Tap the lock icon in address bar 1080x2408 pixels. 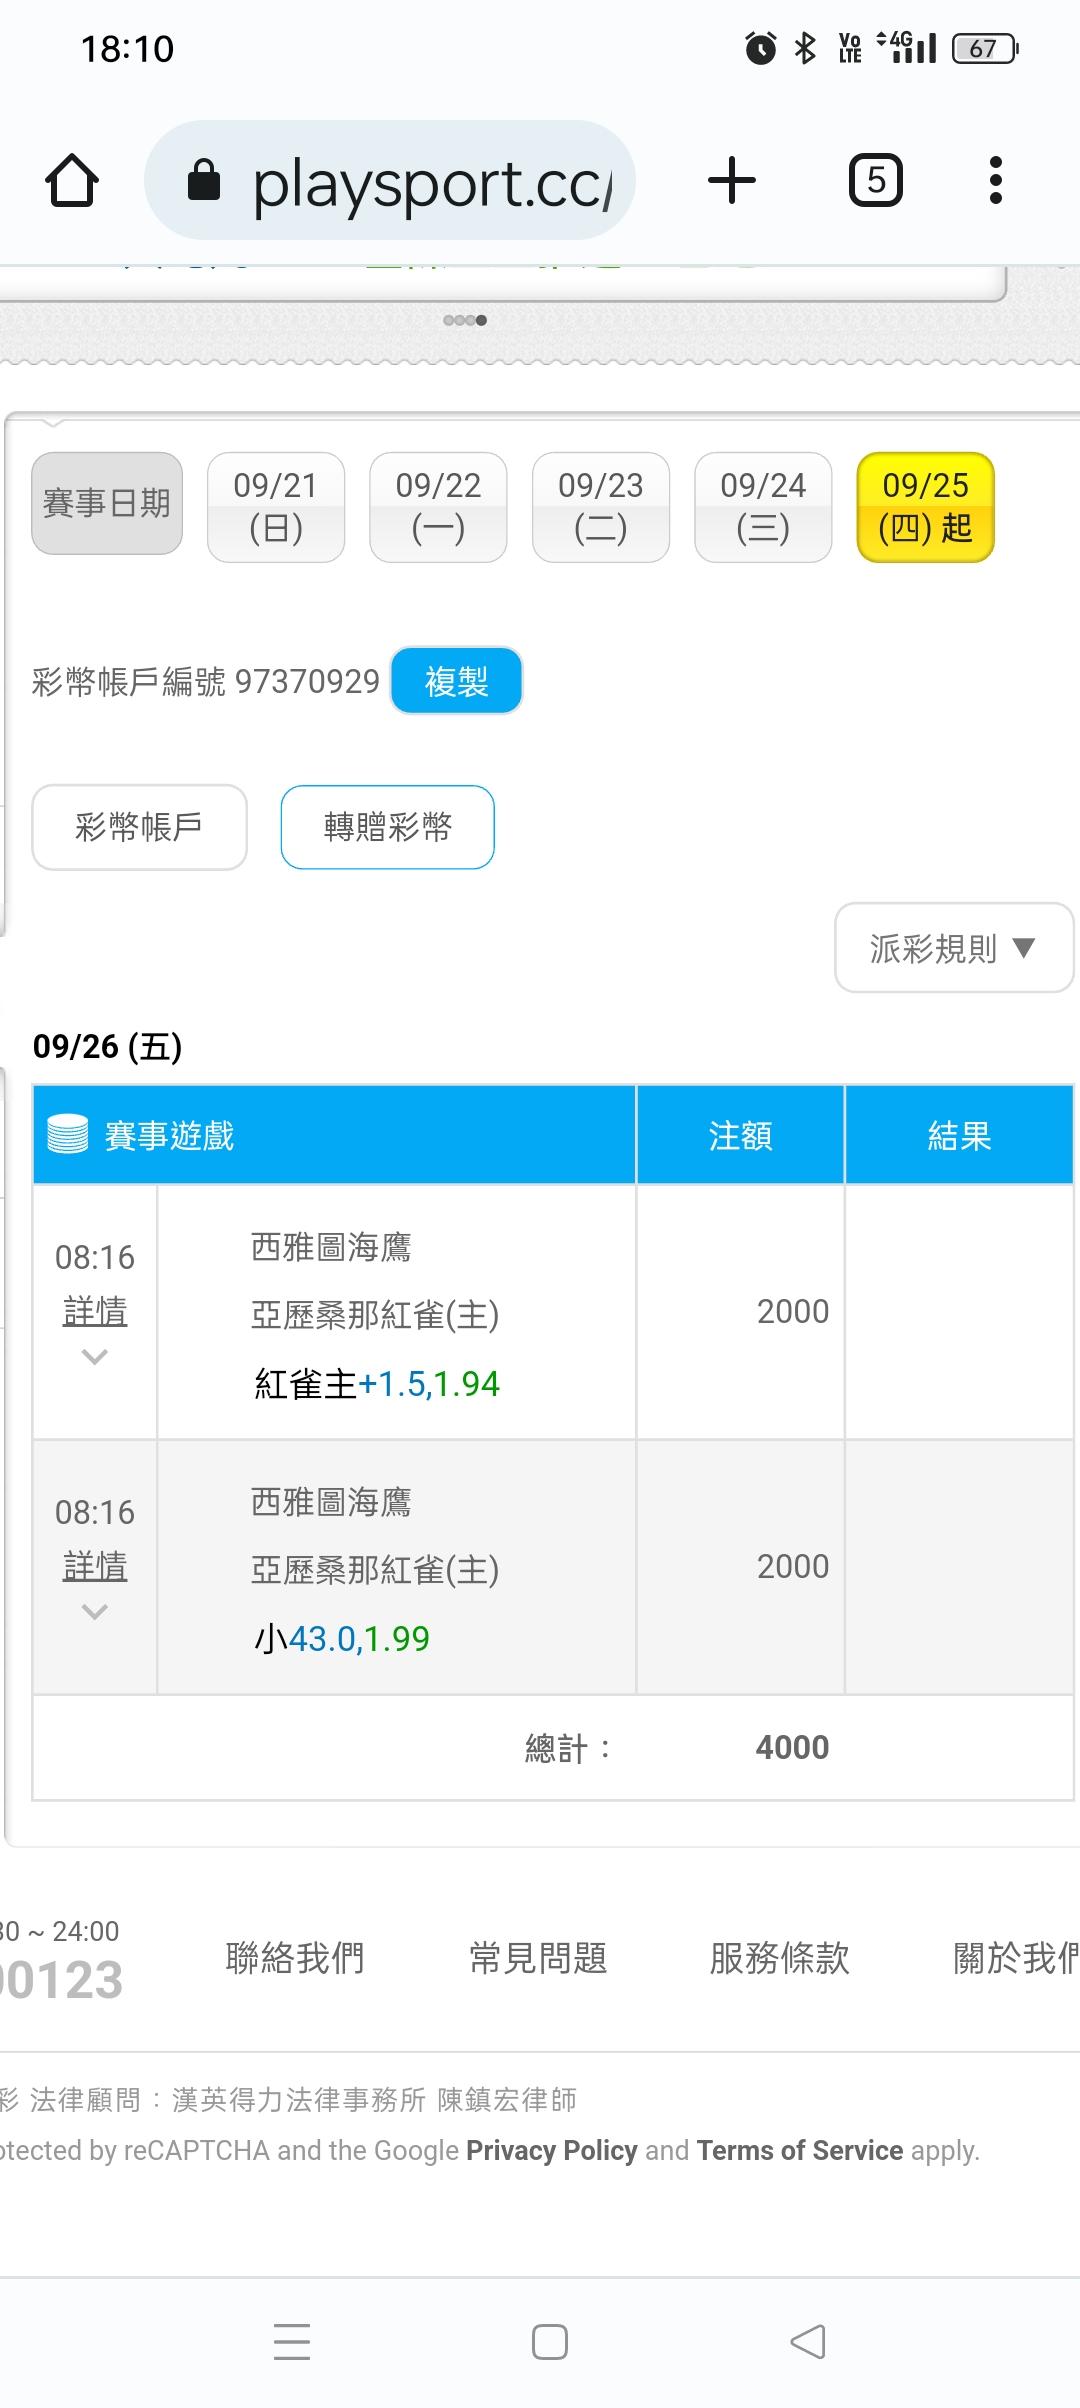tap(204, 181)
